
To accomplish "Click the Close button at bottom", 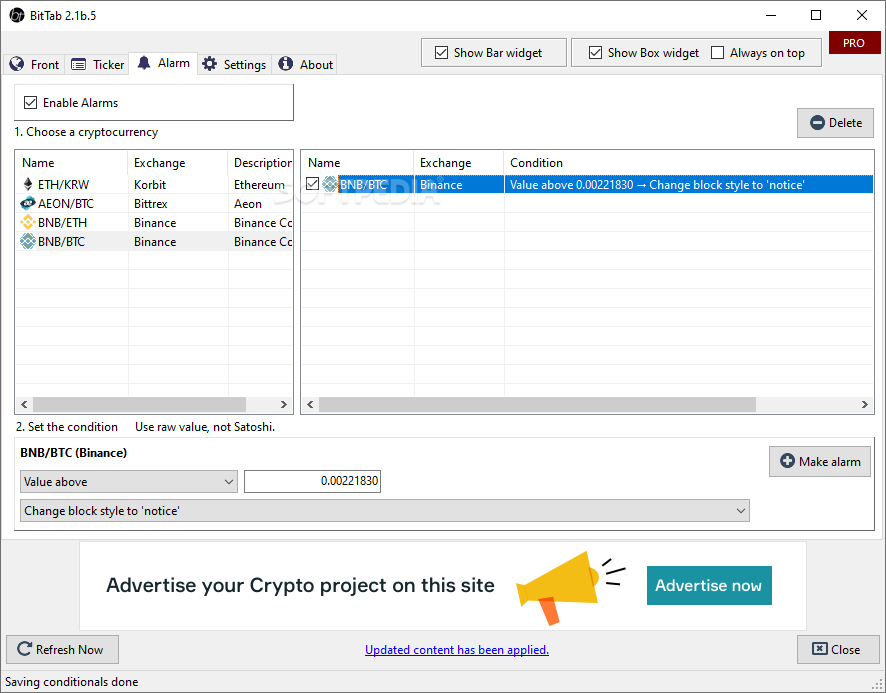I will [838, 649].
